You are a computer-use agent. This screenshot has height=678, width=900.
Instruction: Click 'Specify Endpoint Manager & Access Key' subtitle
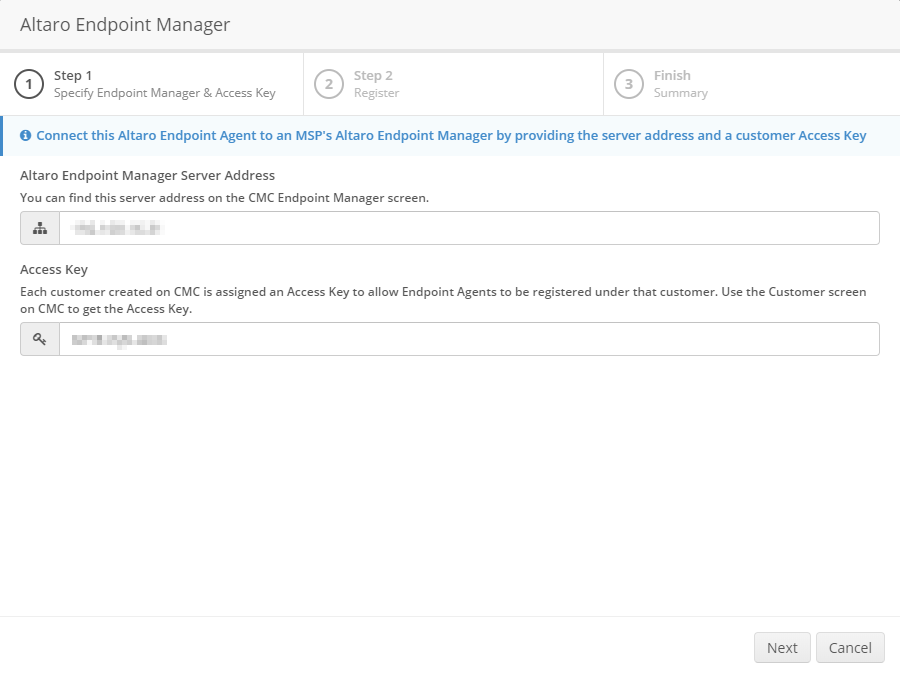tap(165, 93)
